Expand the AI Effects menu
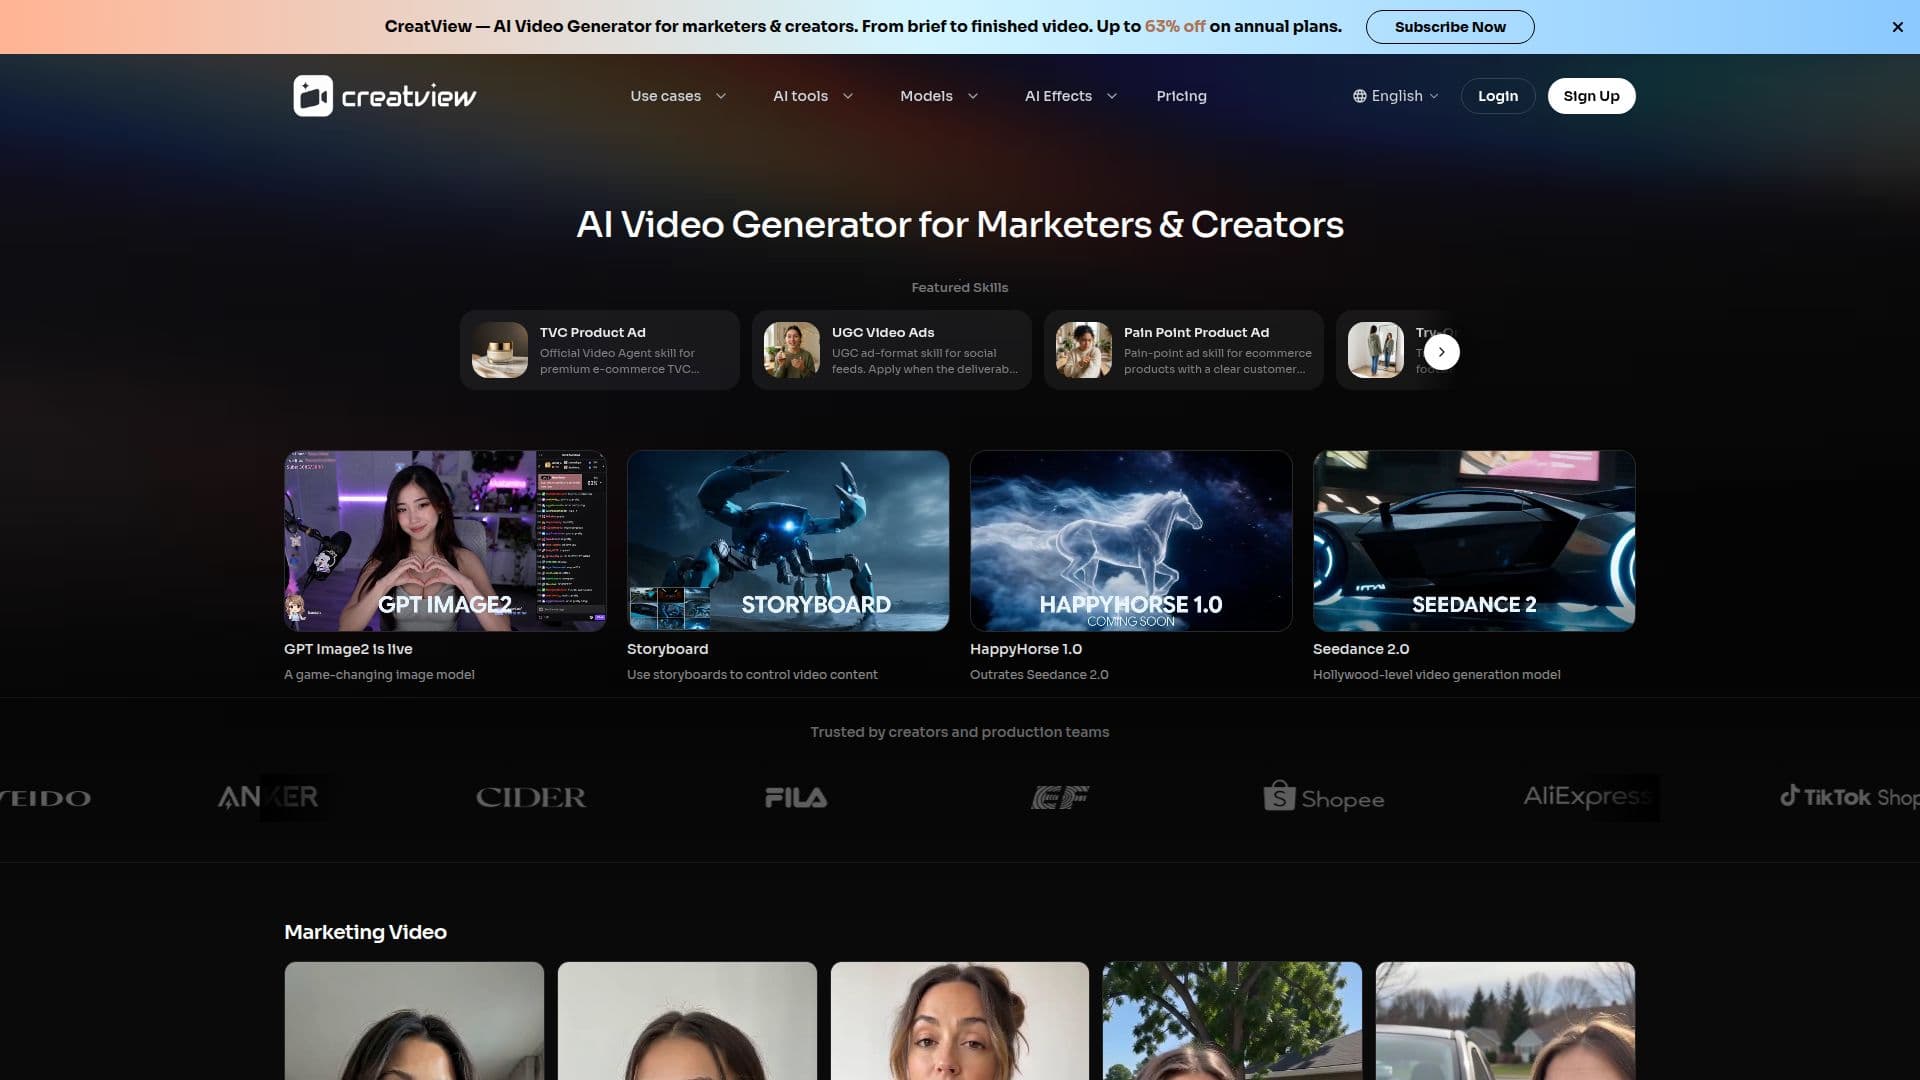The image size is (1920, 1080). tap(1071, 96)
